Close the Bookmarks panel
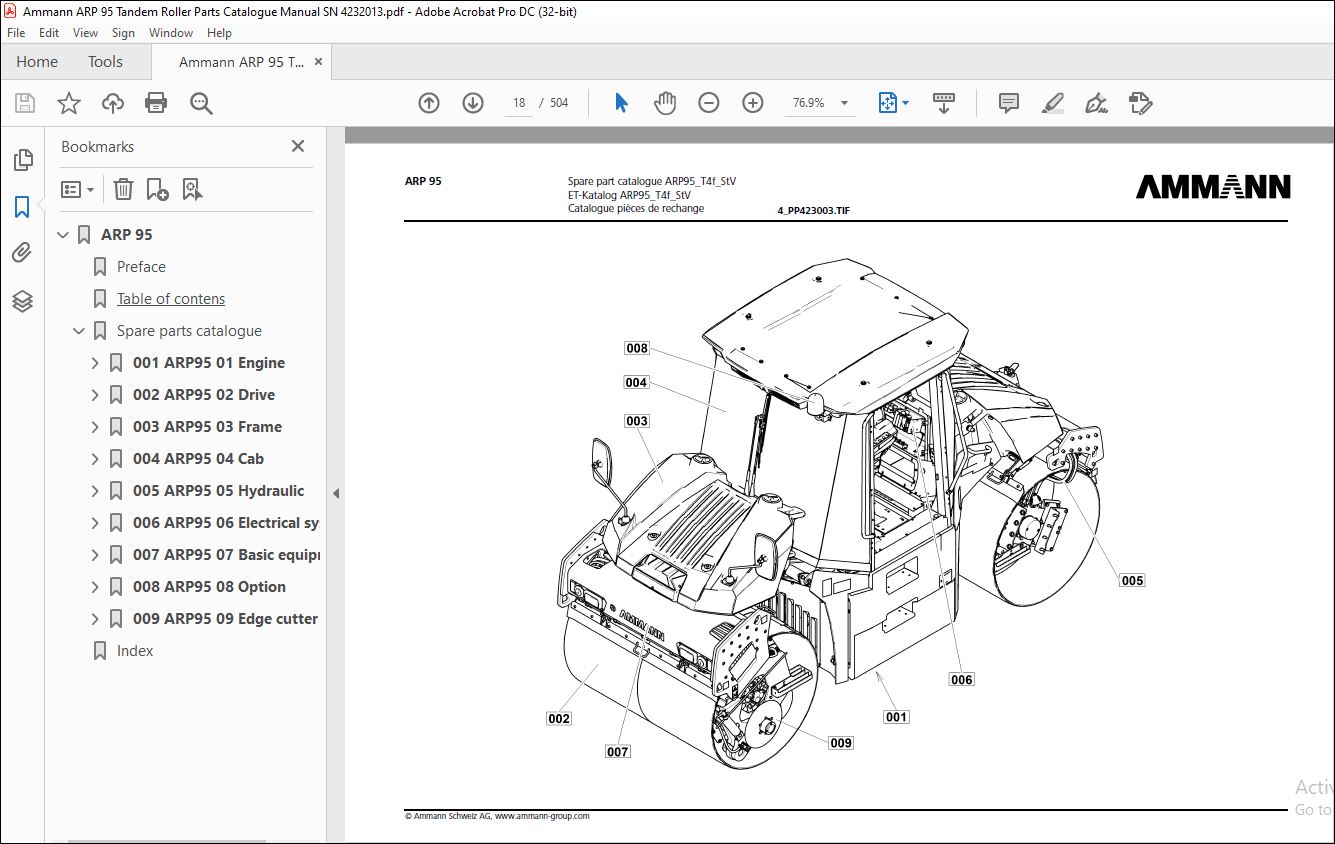Image resolution: width=1335 pixels, height=844 pixels. [298, 146]
